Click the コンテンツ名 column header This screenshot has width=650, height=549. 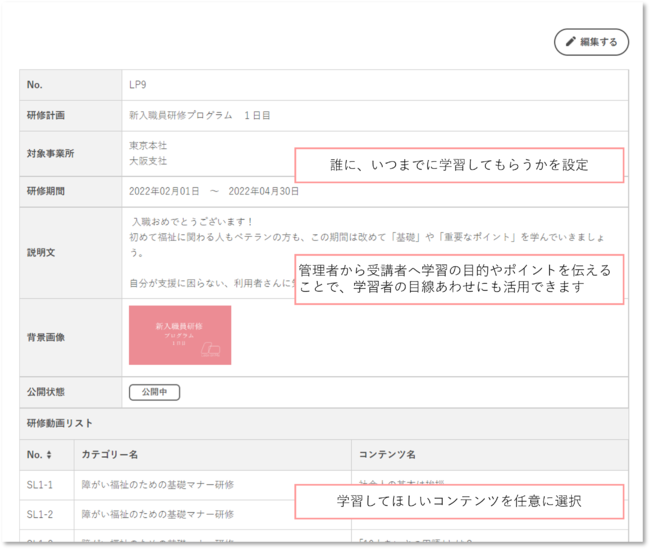[x=387, y=454]
